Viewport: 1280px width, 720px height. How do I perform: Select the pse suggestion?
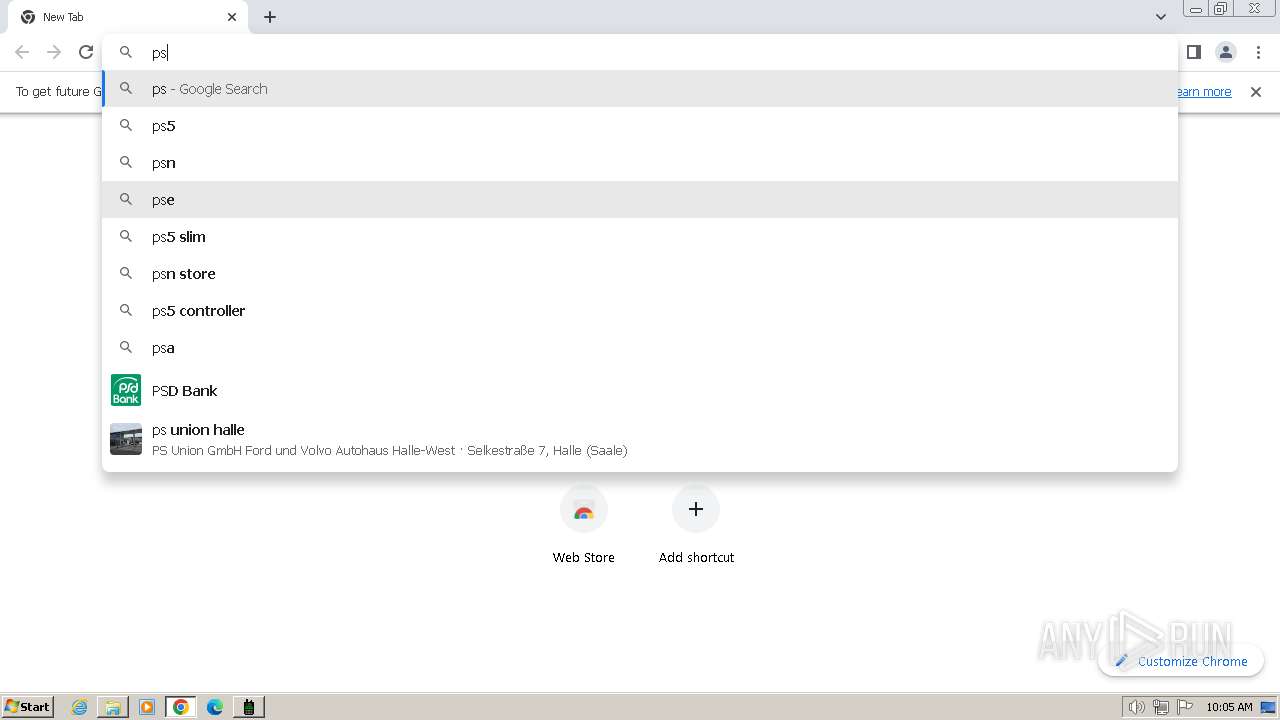click(640, 200)
